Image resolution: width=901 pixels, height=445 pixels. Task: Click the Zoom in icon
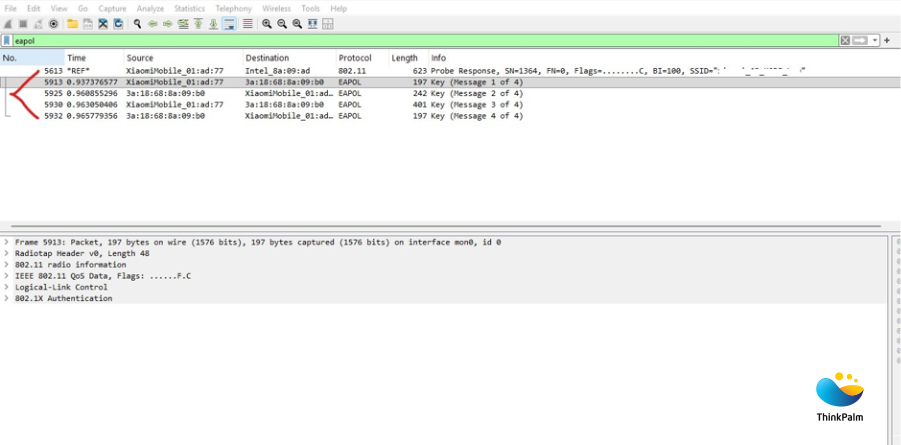point(267,24)
